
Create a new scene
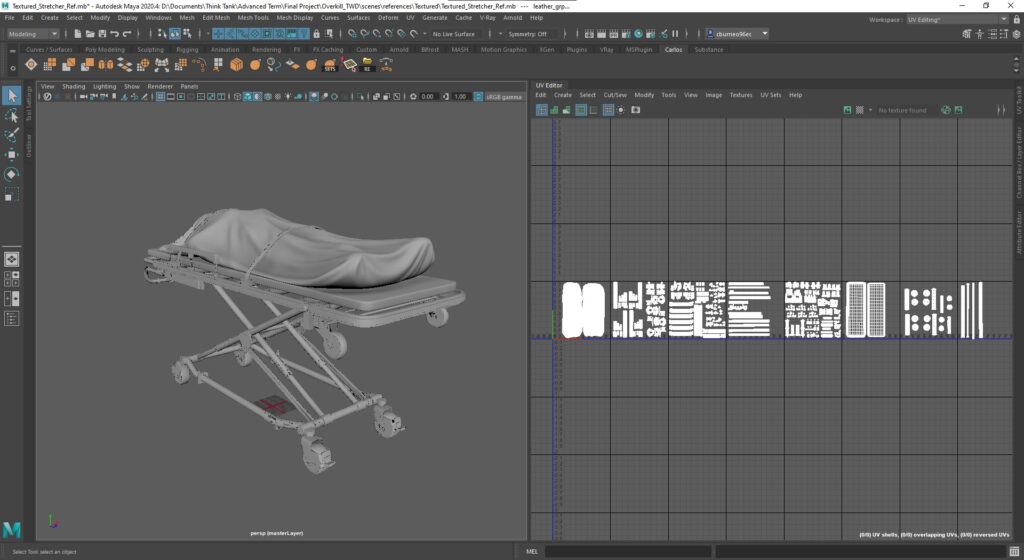(x=78, y=34)
